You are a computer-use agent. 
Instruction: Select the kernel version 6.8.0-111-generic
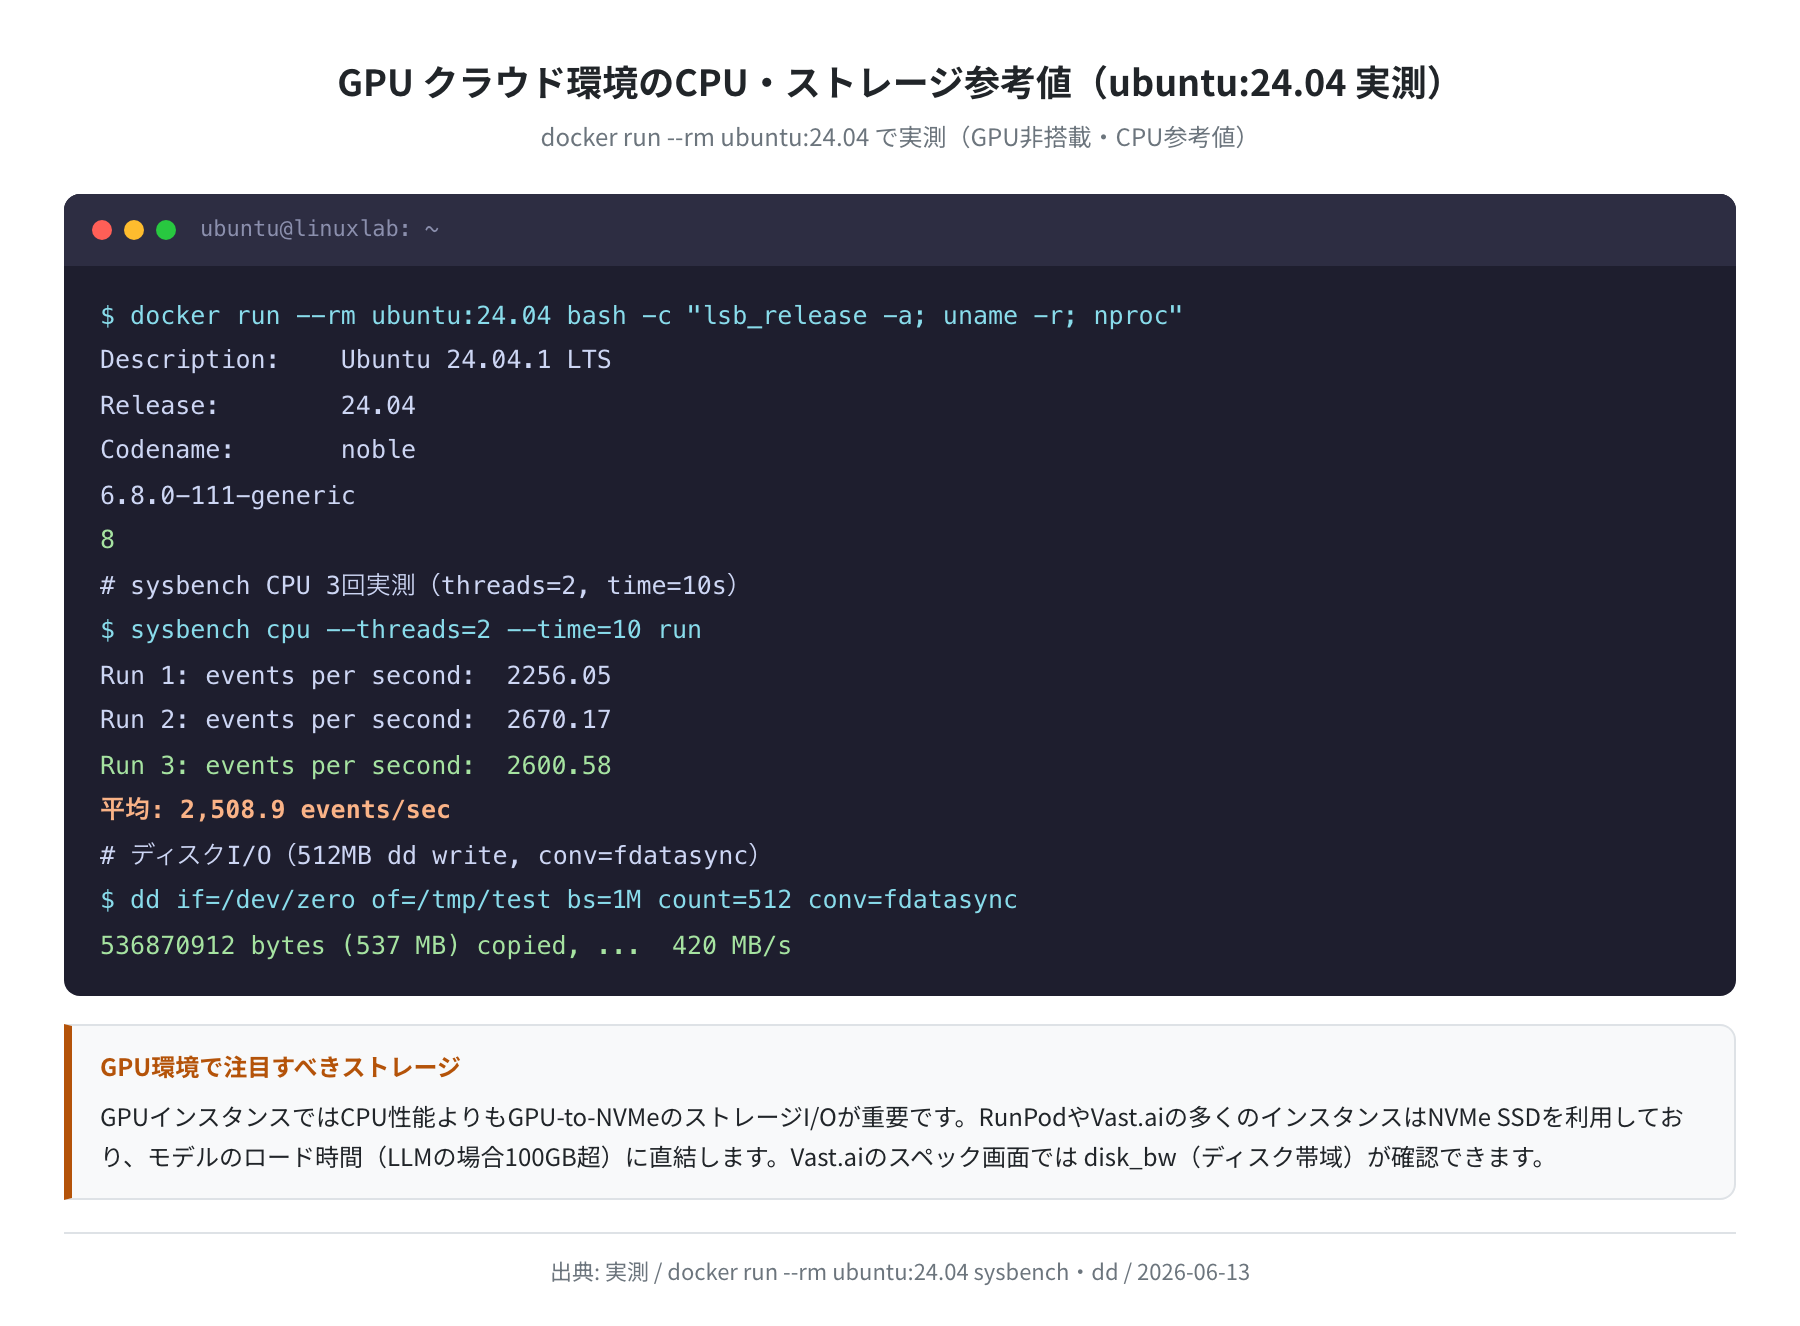coord(227,496)
